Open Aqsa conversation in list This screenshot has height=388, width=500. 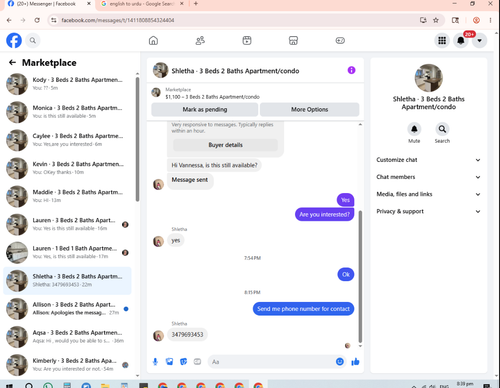point(67,337)
